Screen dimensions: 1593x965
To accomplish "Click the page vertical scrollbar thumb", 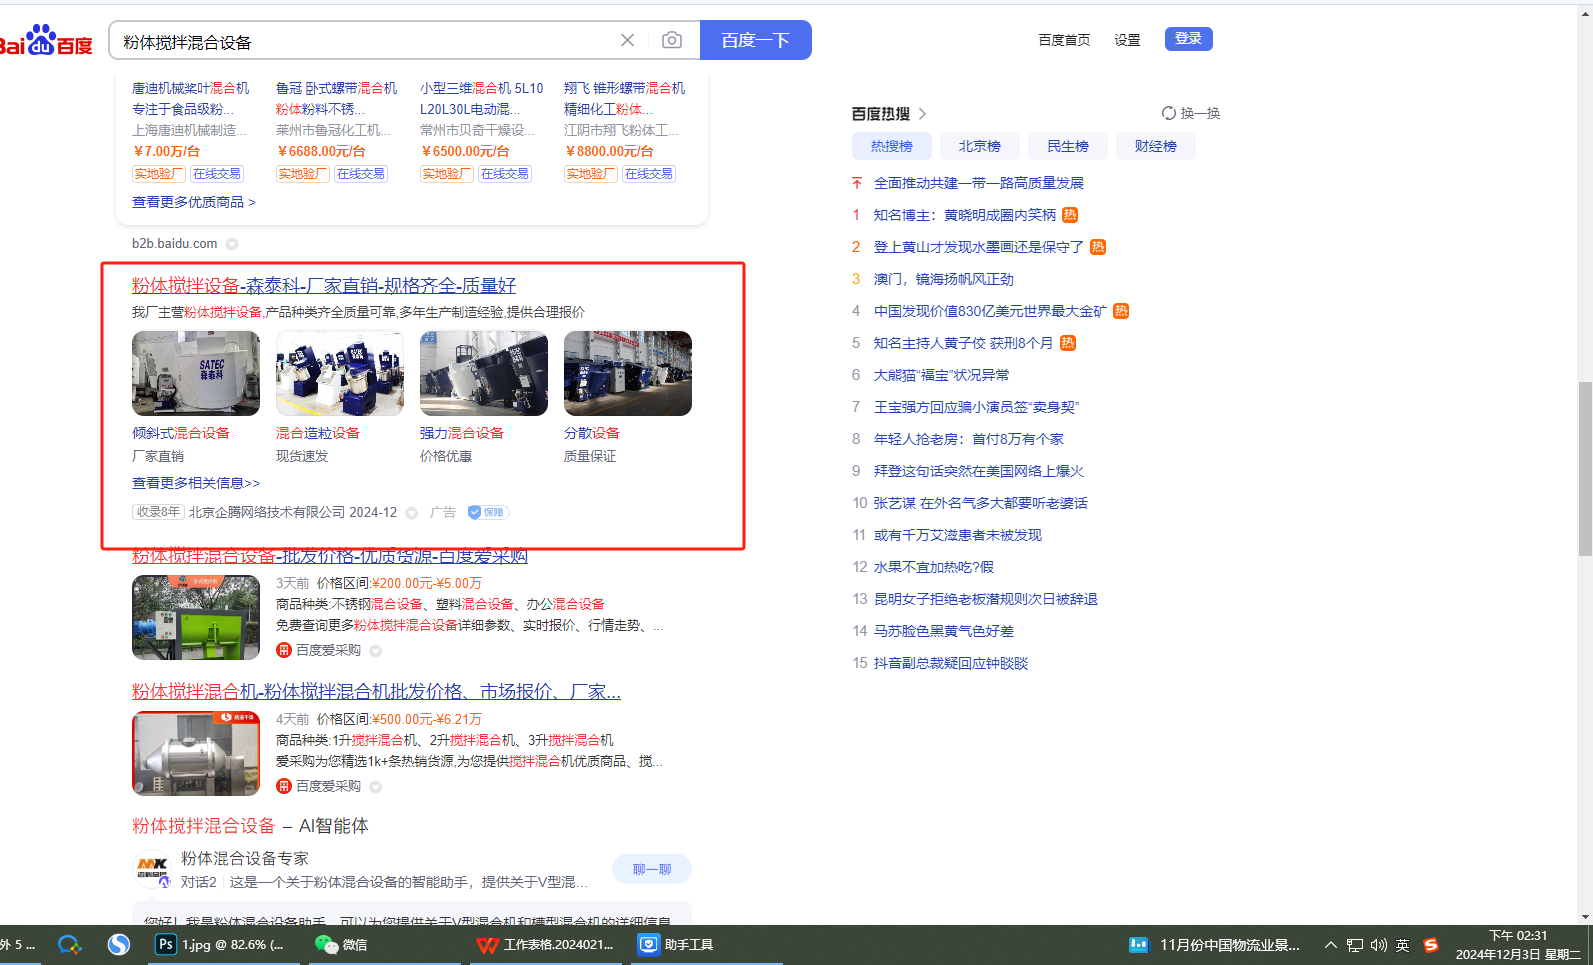I will (1584, 468).
